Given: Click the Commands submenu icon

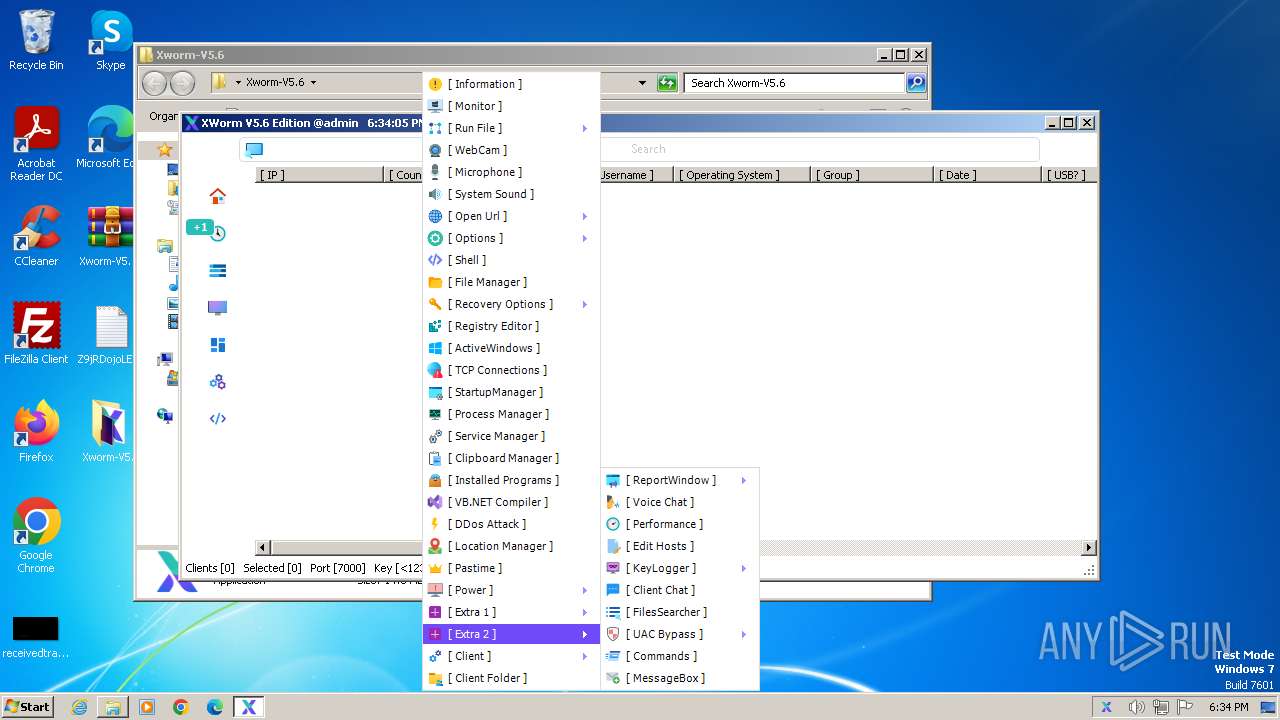Looking at the screenshot, I should (x=613, y=656).
